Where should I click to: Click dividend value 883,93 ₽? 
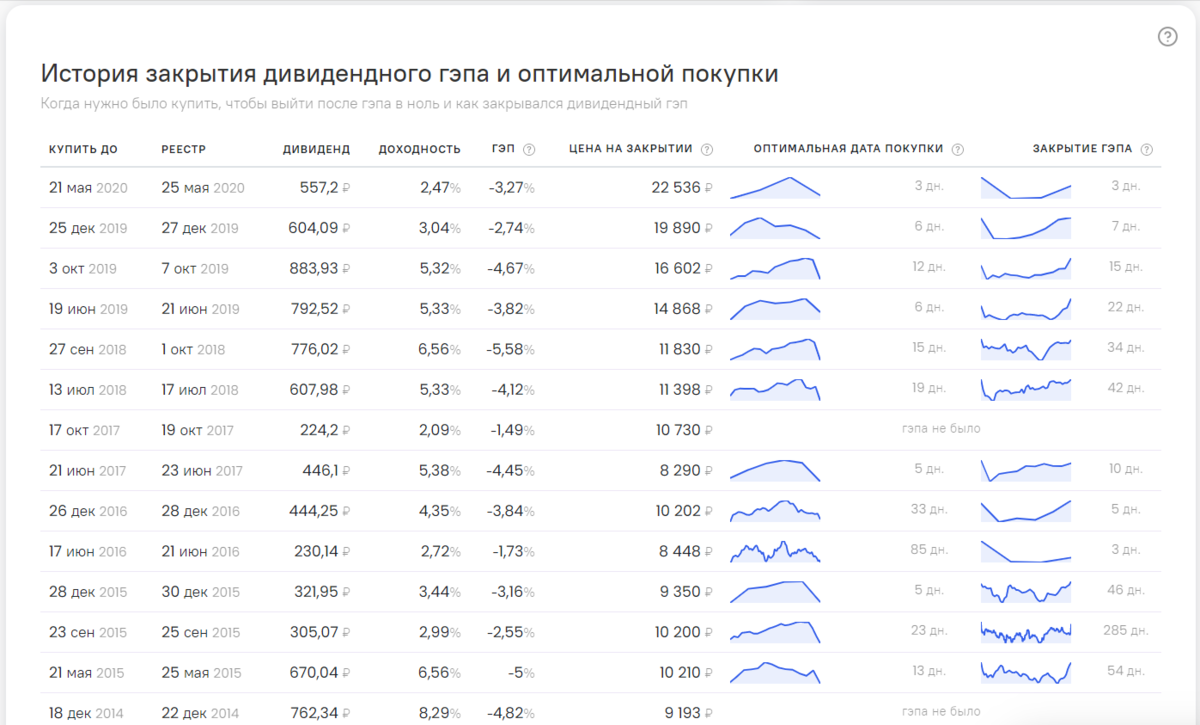point(319,269)
